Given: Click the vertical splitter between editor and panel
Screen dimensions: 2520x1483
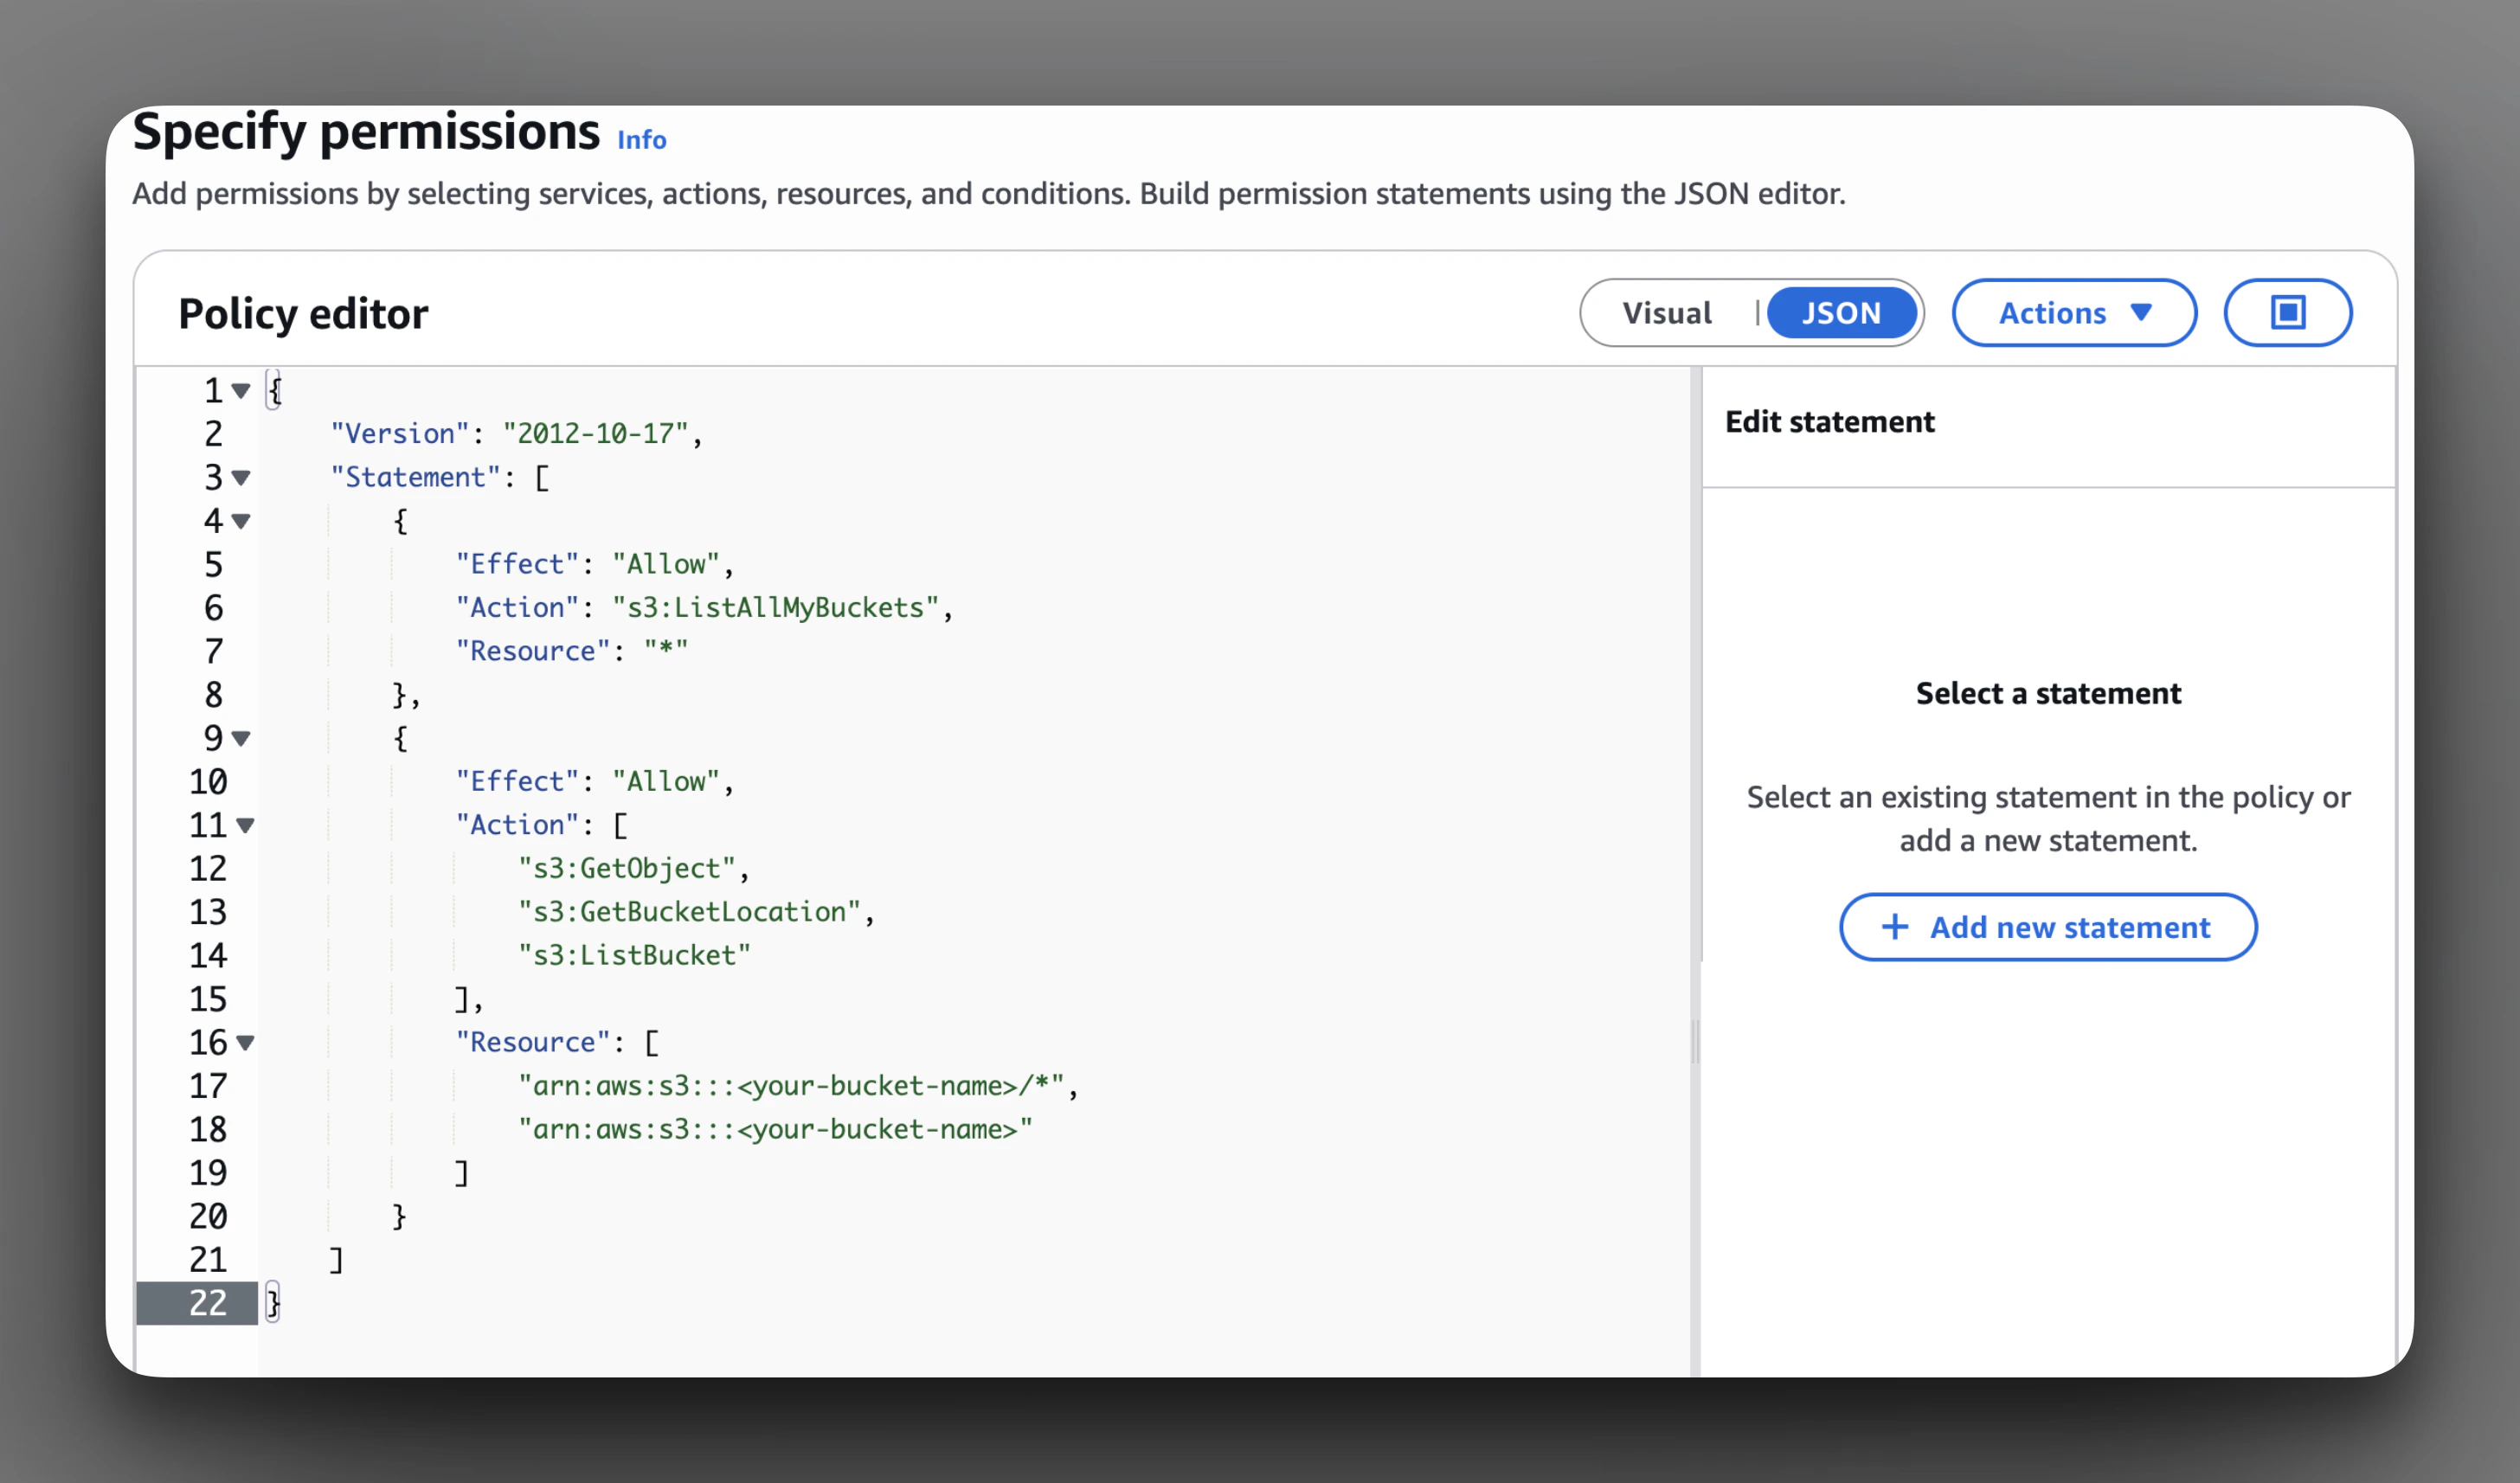Looking at the screenshot, I should pyautogui.click(x=1695, y=1040).
